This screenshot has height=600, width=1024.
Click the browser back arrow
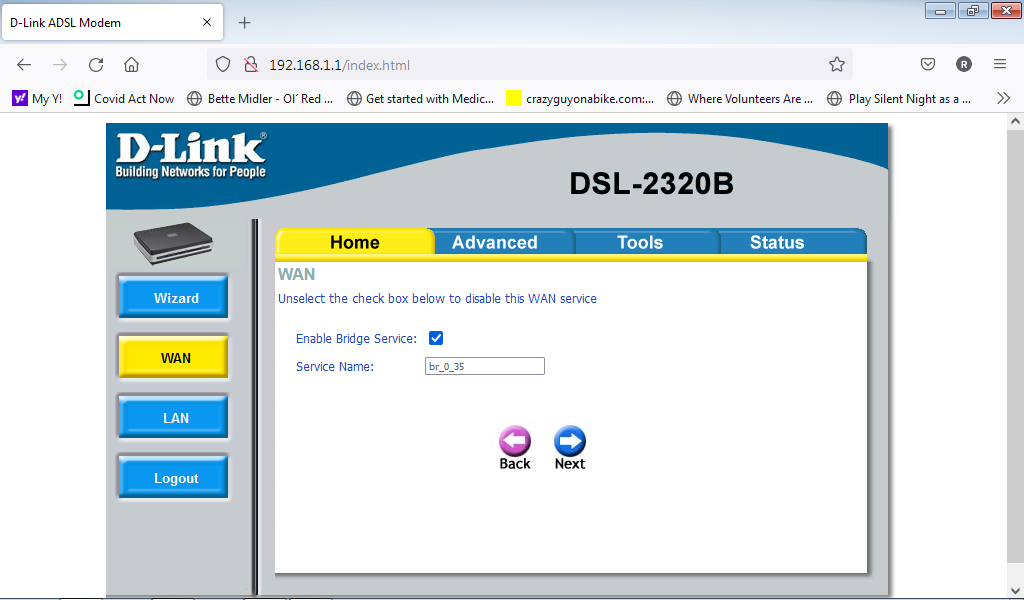[24, 65]
